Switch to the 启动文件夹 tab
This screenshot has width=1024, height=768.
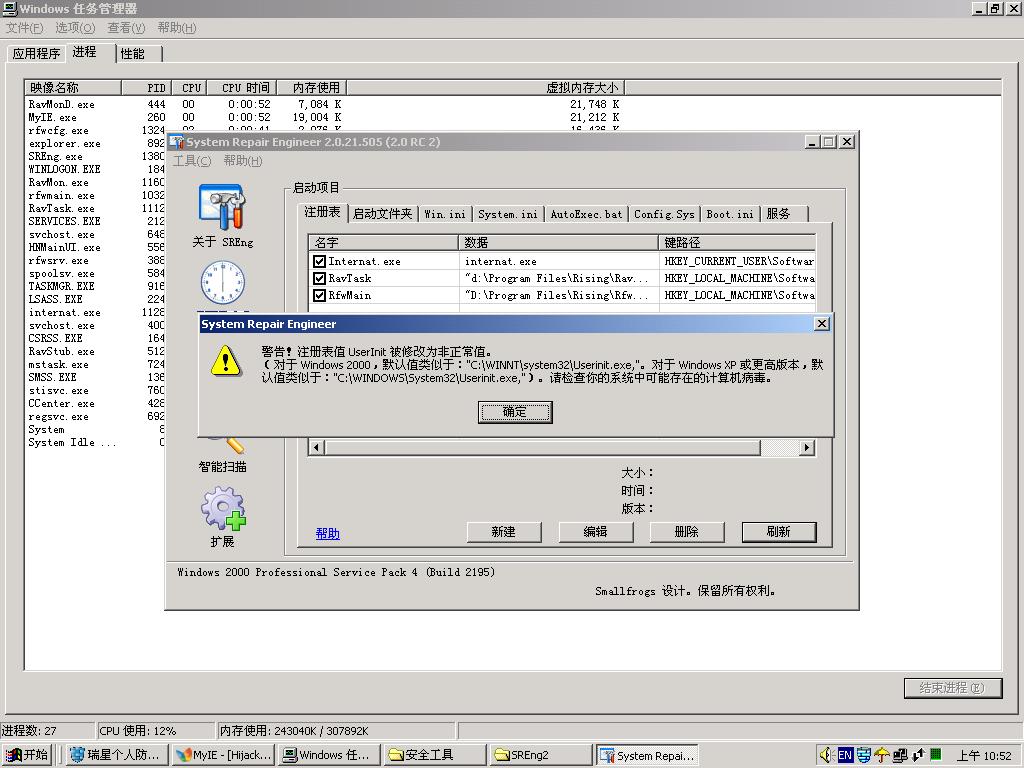coord(383,214)
